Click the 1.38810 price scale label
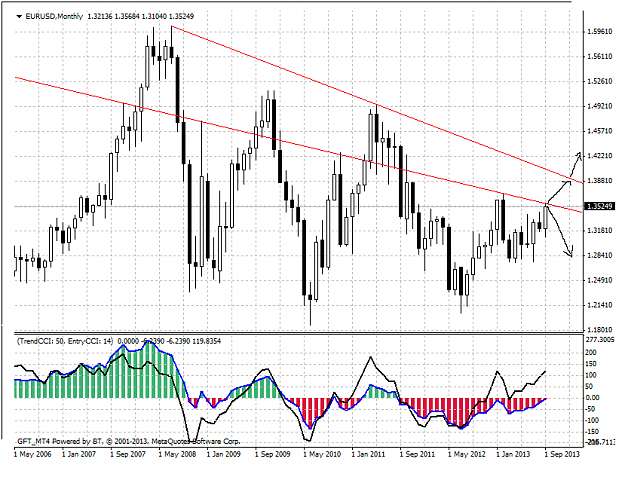Screen dimensions: 625x480 (600, 181)
